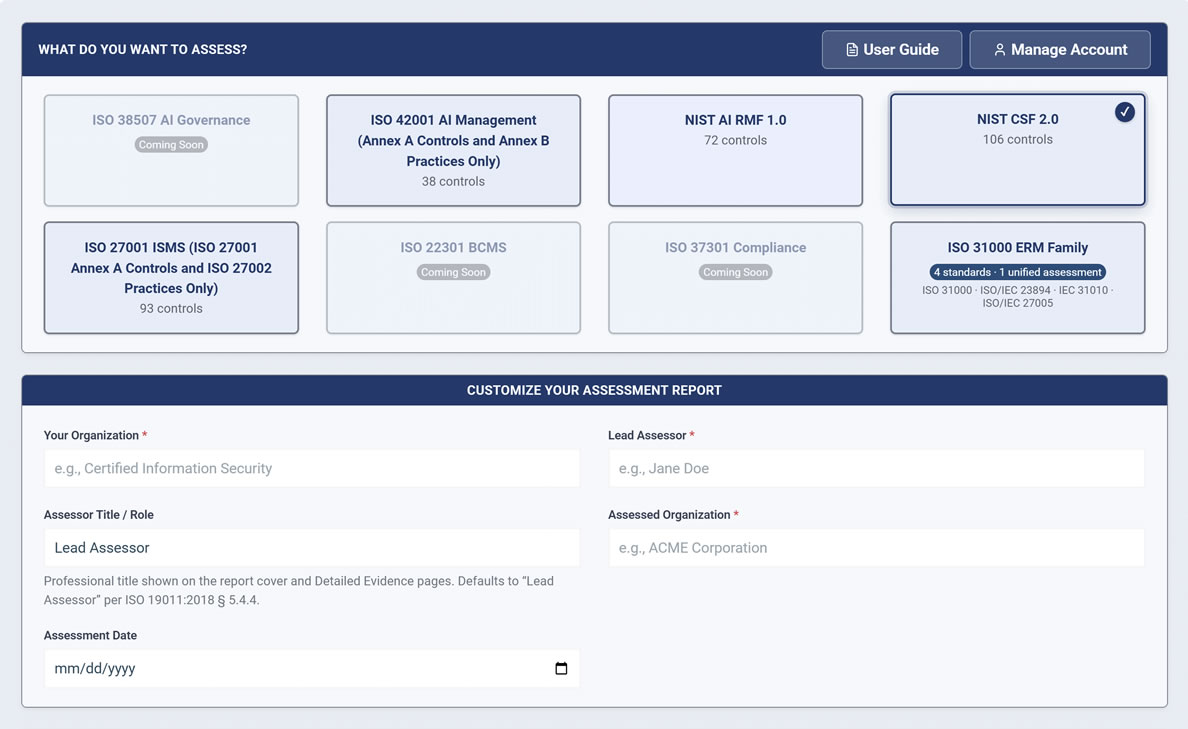Click the ISO 22301 BCMS card

click(x=453, y=277)
